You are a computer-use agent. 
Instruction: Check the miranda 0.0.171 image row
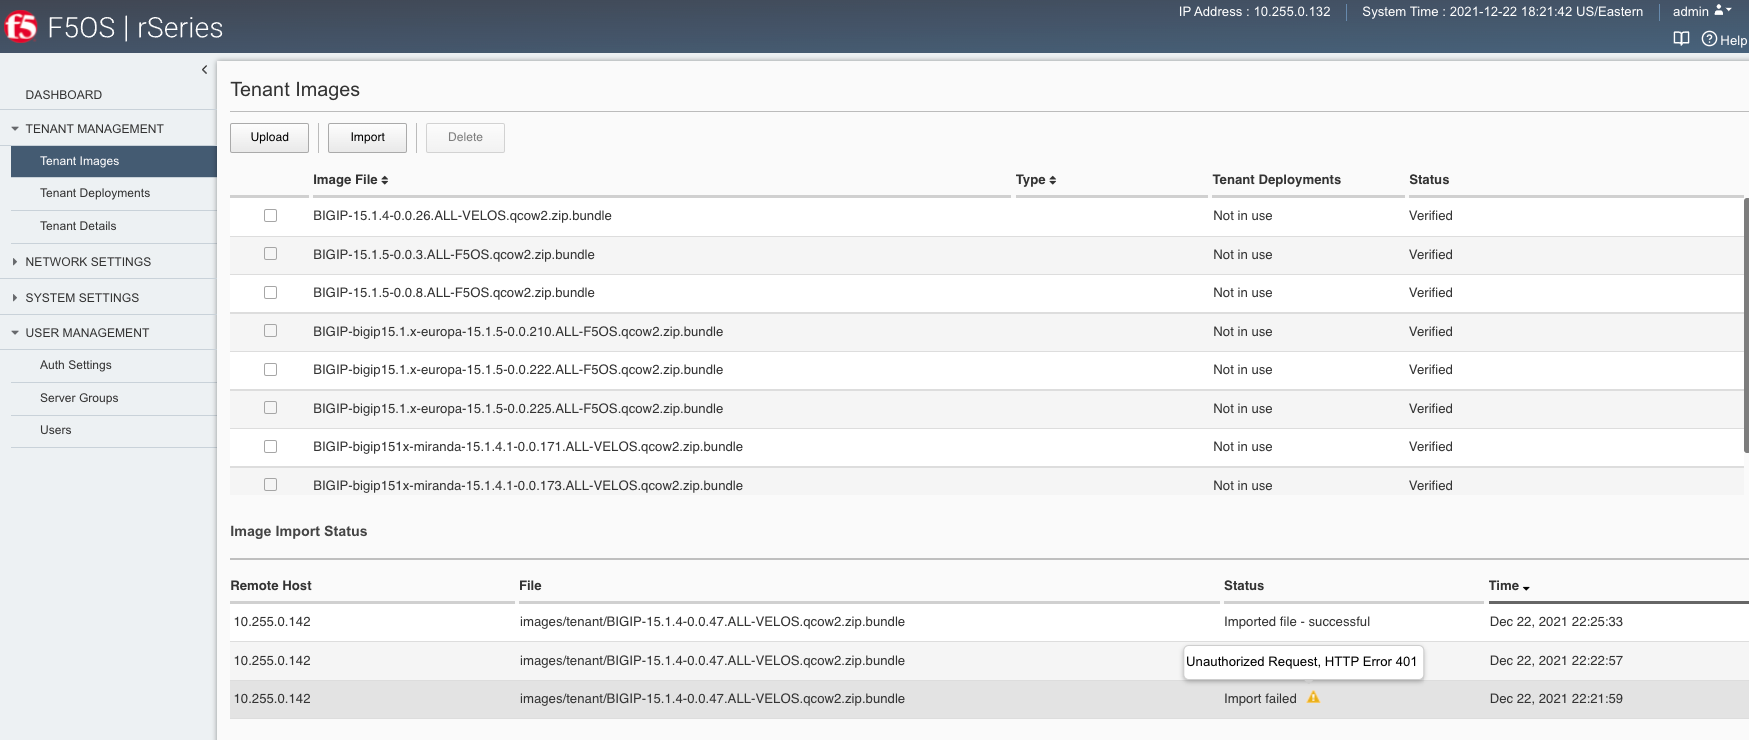[270, 446]
